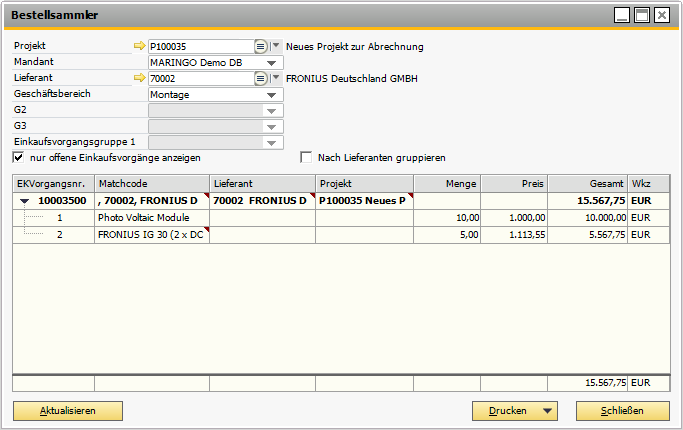
Task: Click the Schließen button
Action: pos(622,411)
